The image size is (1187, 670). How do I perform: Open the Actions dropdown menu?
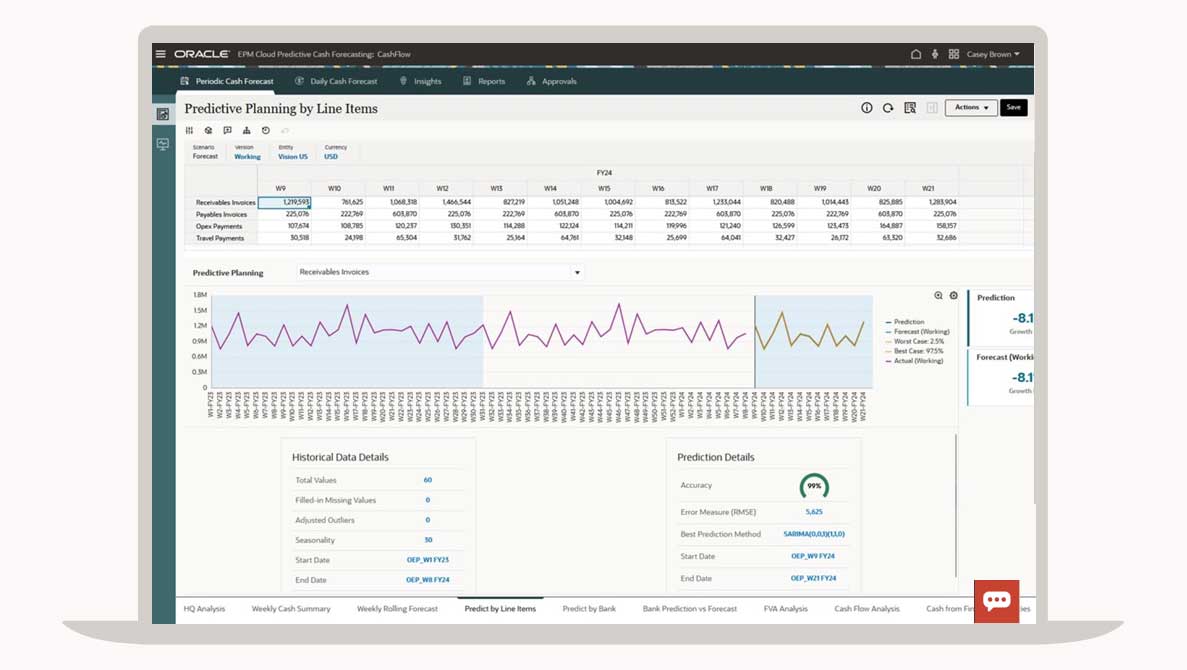tap(970, 108)
